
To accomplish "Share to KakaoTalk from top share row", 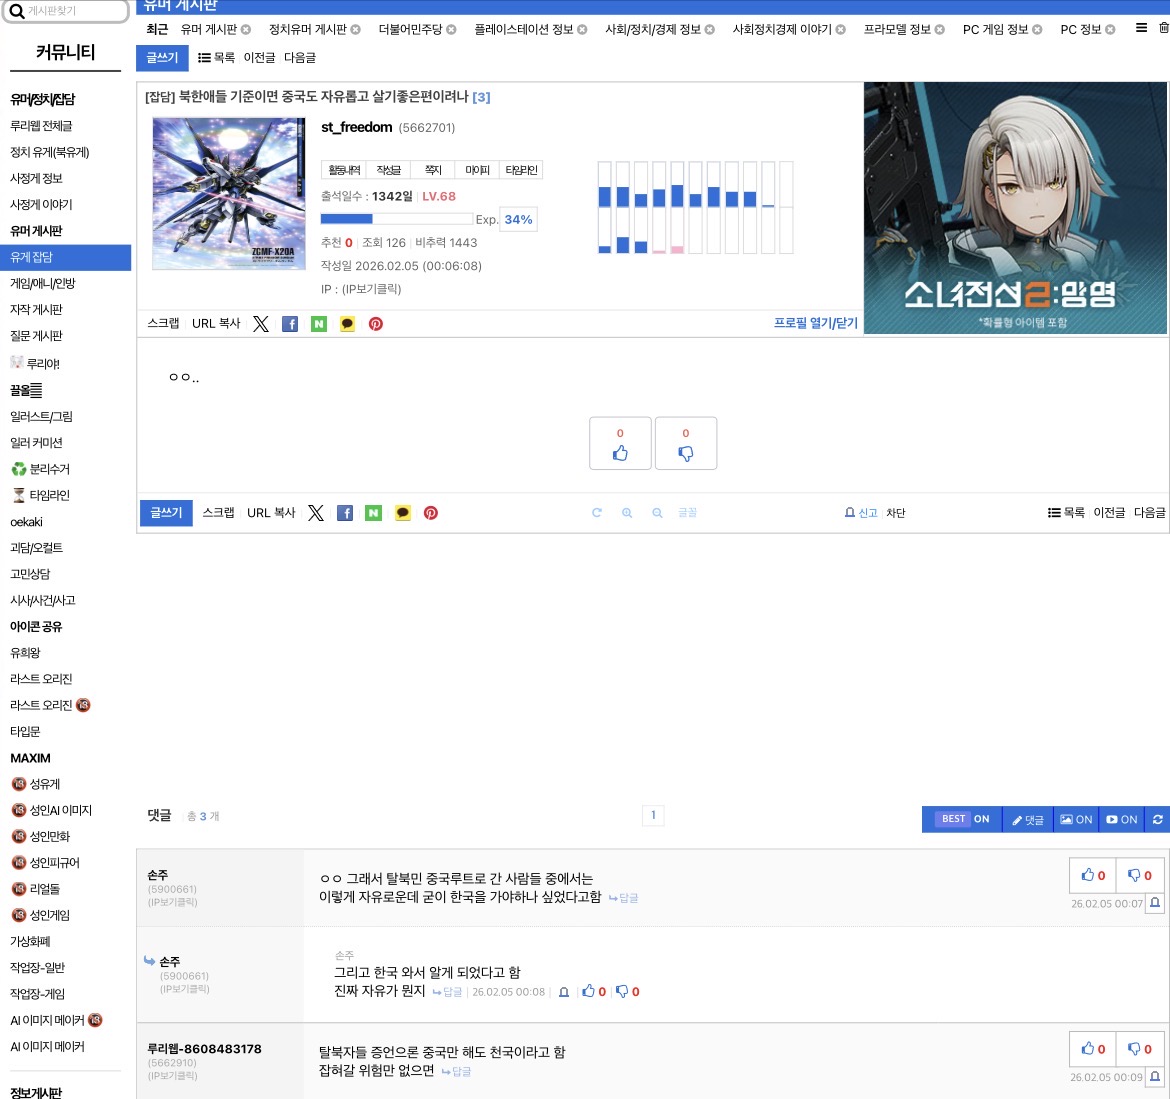I will tap(347, 324).
